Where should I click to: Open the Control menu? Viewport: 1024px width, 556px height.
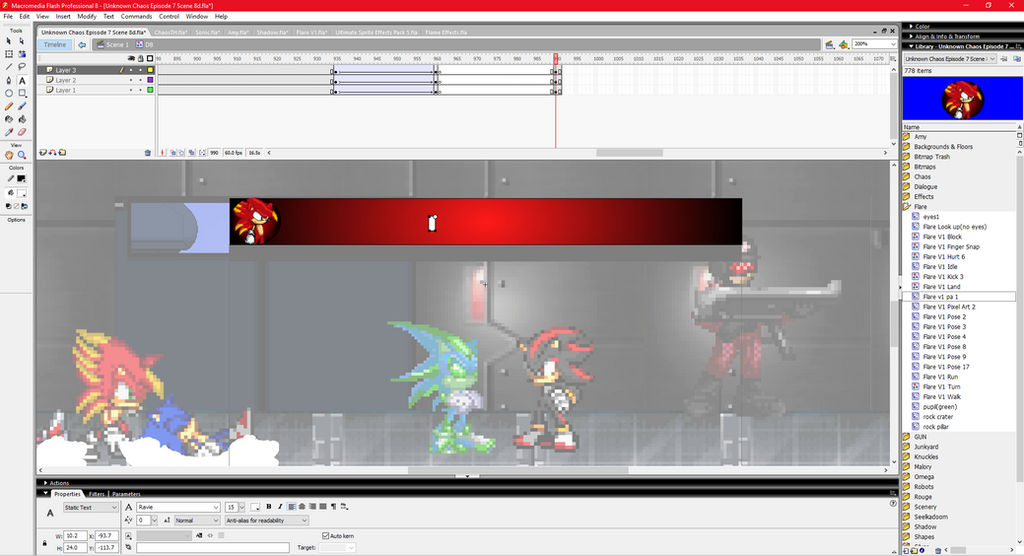tap(168, 16)
